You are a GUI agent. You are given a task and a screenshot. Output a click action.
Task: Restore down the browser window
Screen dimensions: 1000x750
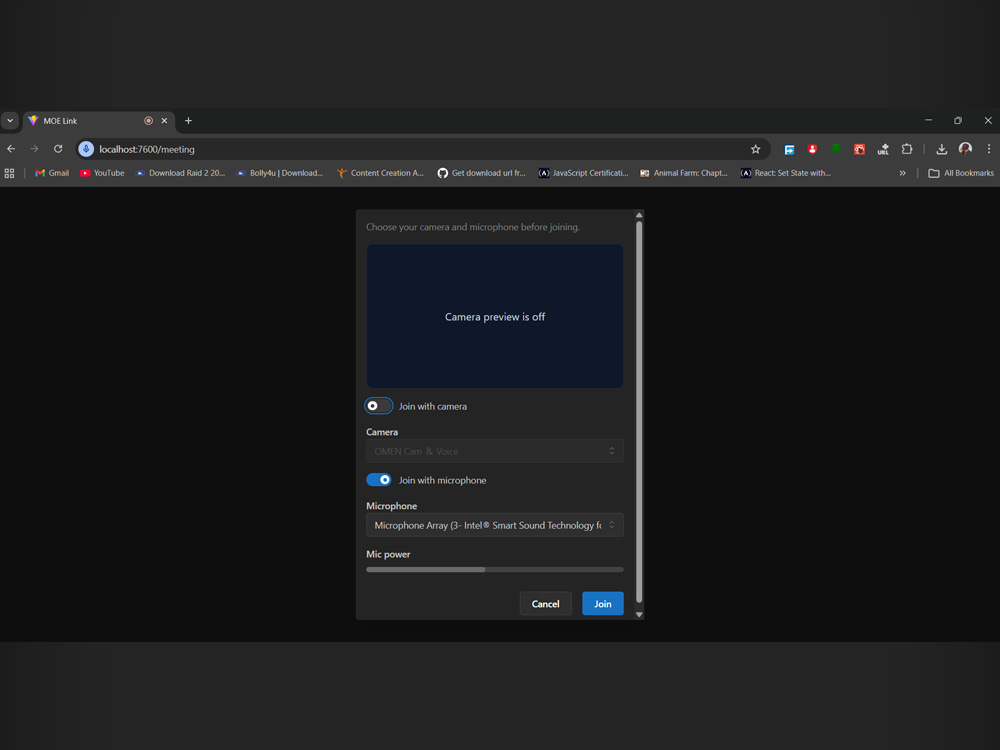pos(958,120)
